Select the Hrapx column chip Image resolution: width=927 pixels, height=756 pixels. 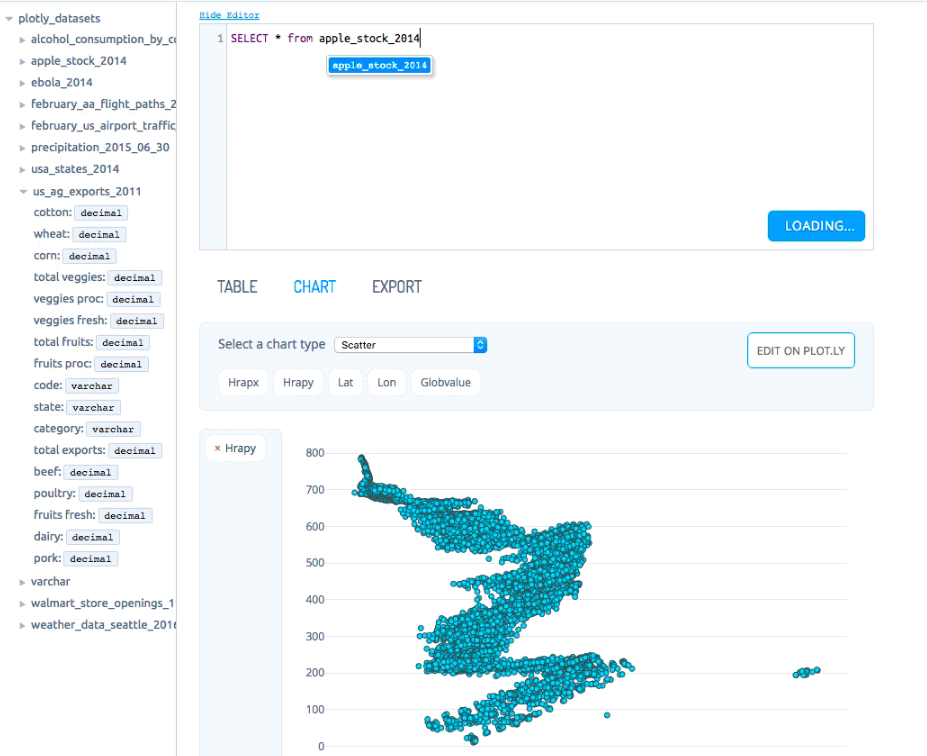tap(243, 383)
